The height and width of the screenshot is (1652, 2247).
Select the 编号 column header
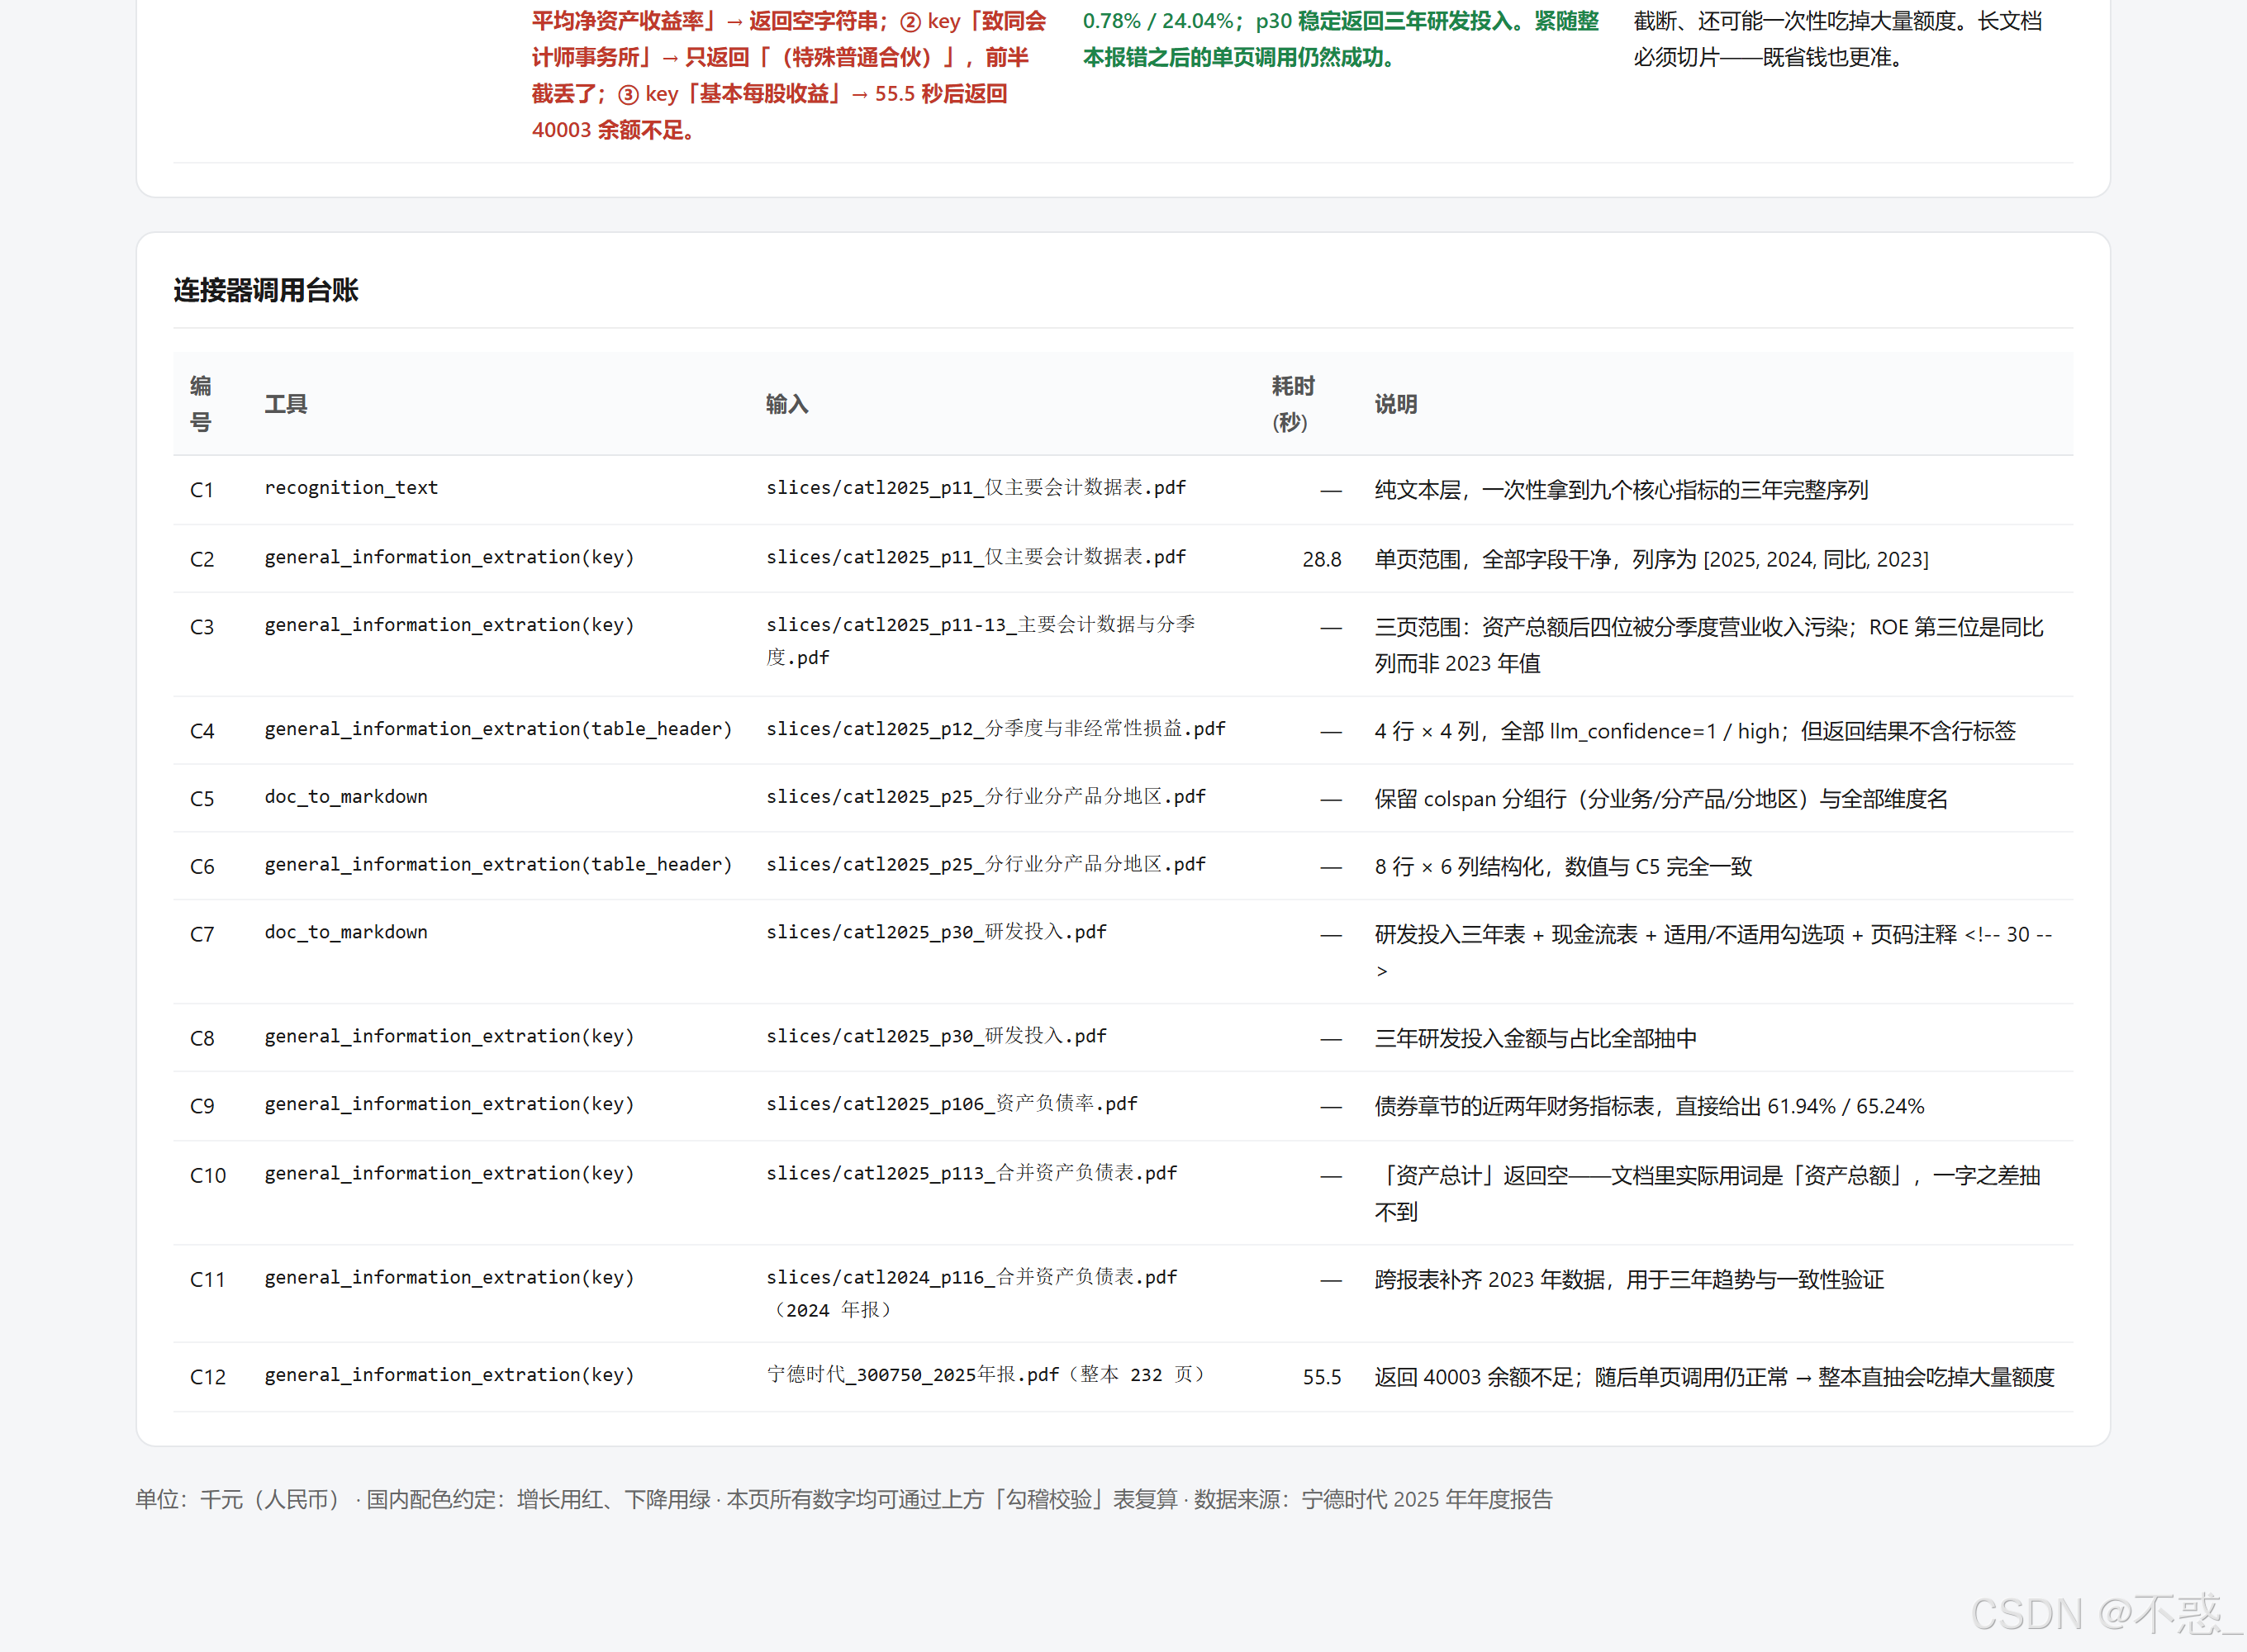pos(201,404)
